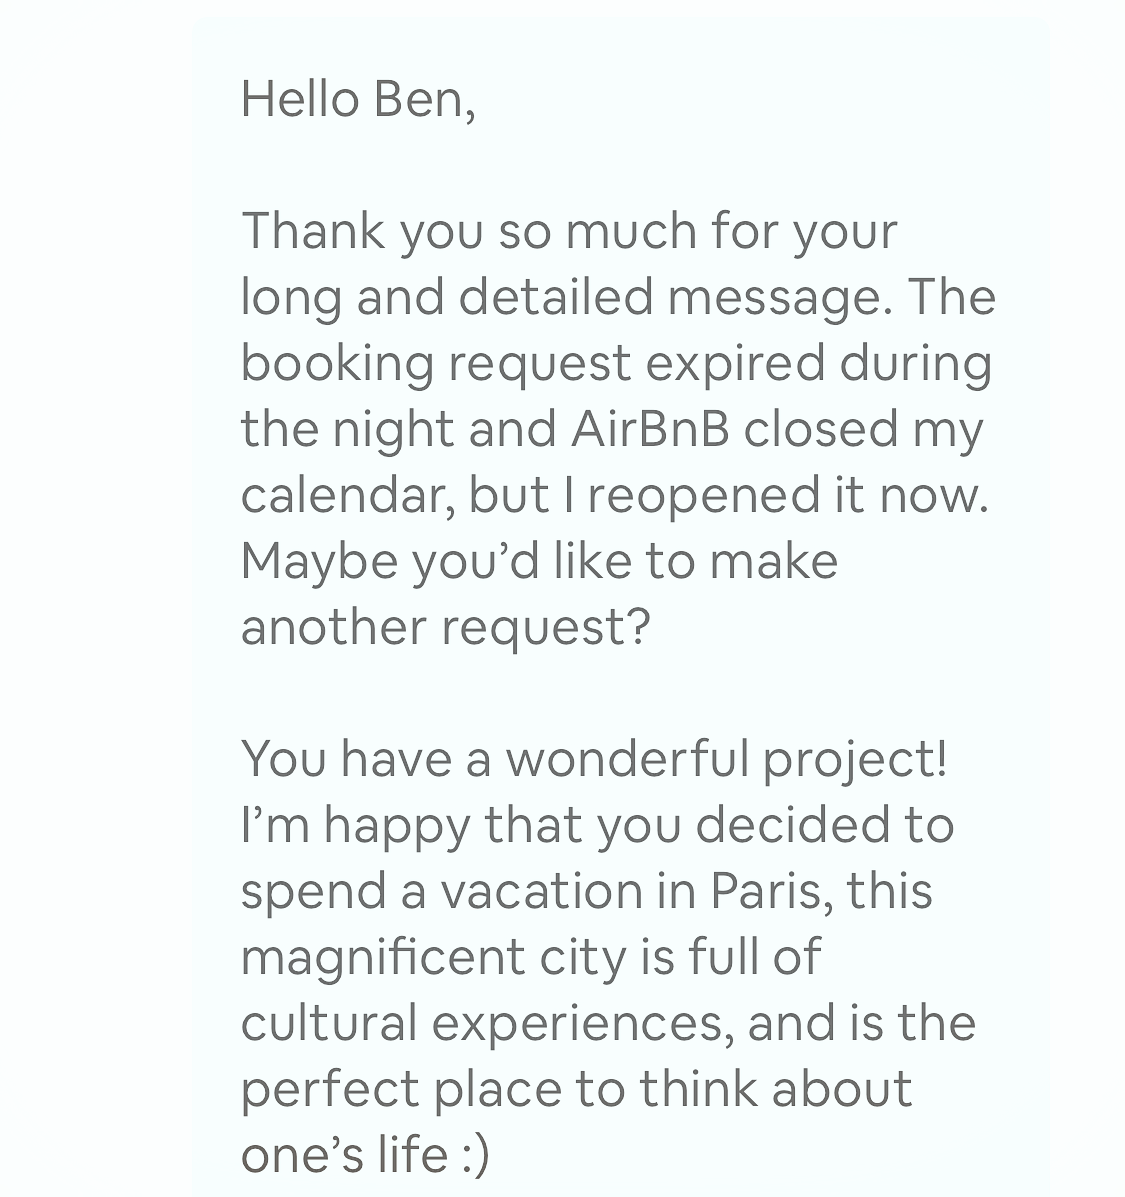Image resolution: width=1125 pixels, height=1197 pixels.
Task: Click the word "calendar," in the message
Action: pyautogui.click(x=348, y=495)
